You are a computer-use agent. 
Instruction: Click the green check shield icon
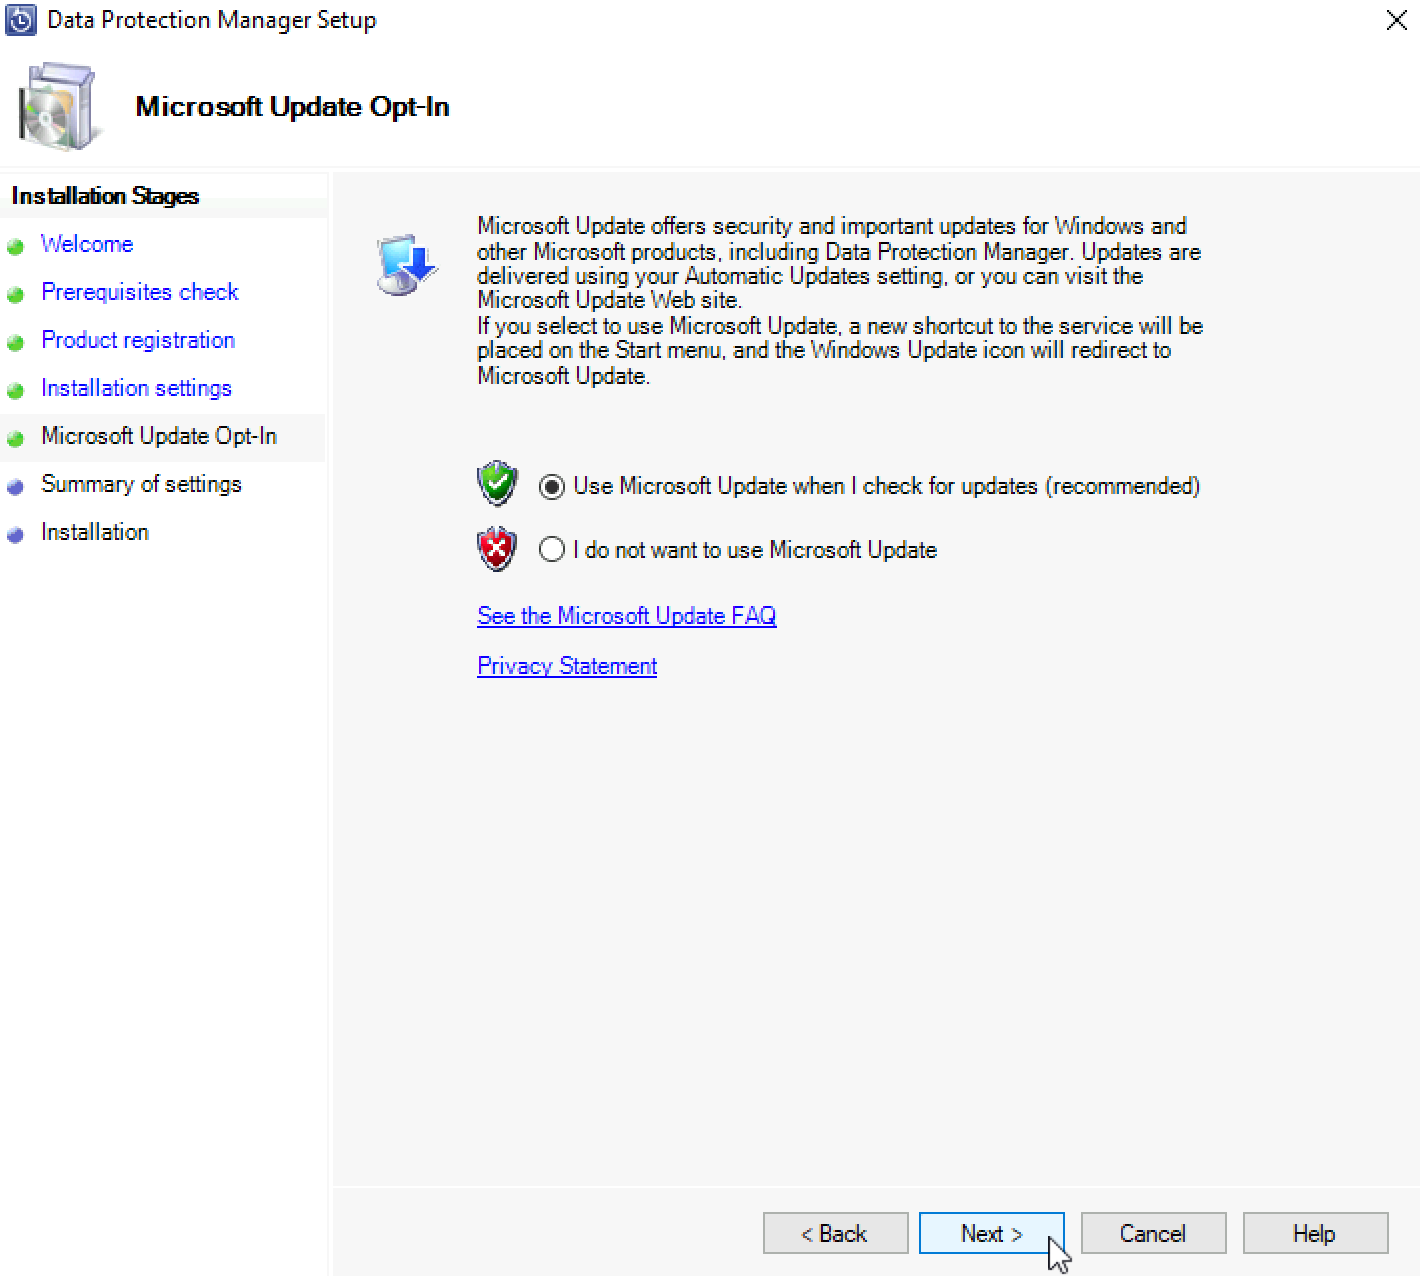coord(497,485)
